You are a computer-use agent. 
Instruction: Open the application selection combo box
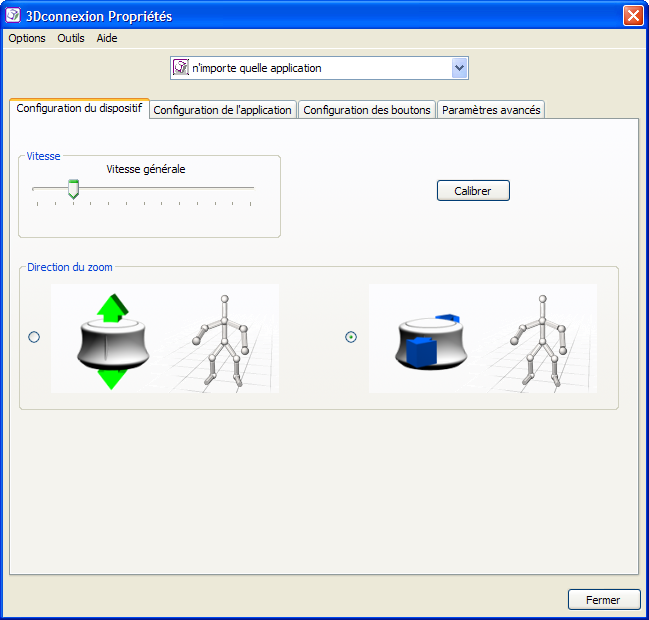click(x=318, y=68)
